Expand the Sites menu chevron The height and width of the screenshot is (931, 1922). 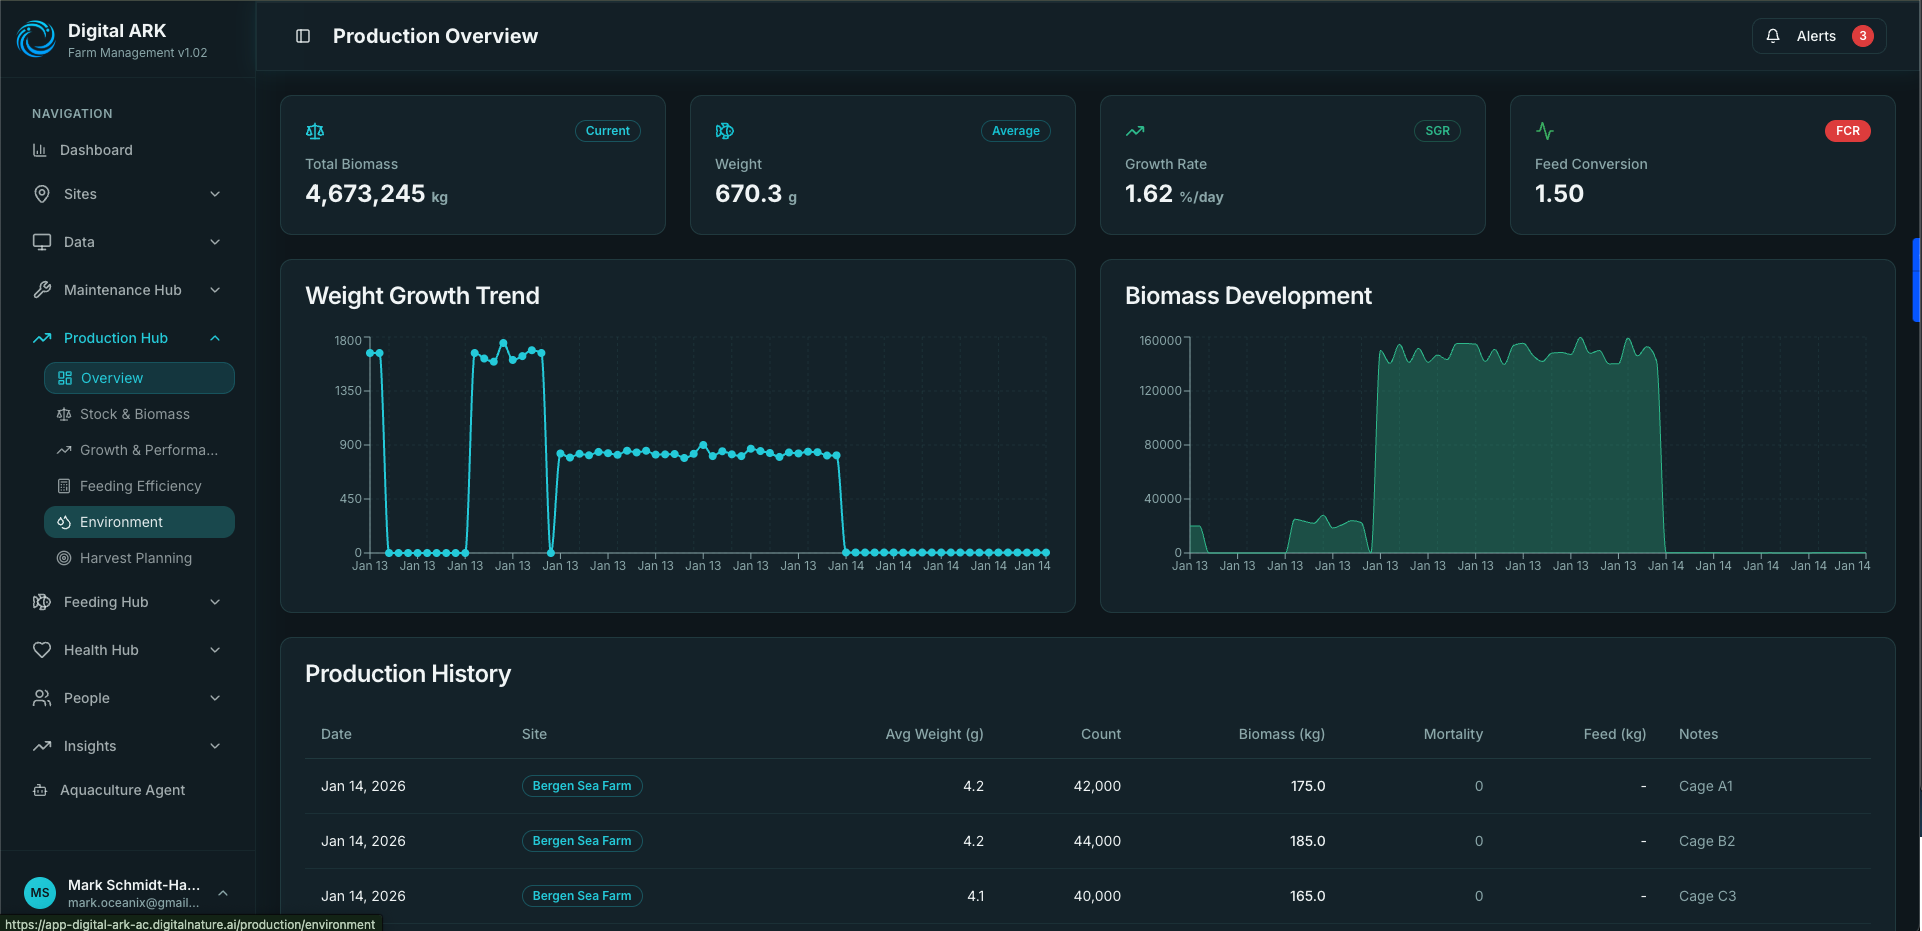point(215,194)
